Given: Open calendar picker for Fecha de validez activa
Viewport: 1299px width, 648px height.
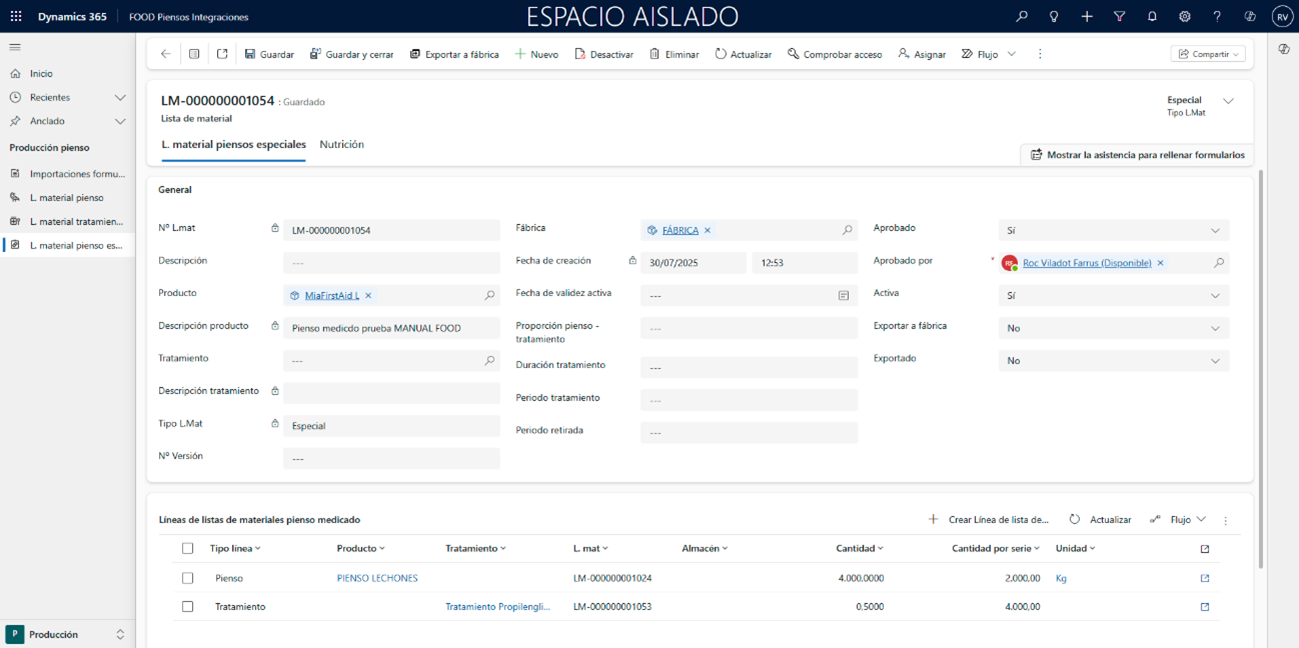Looking at the screenshot, I should [843, 296].
